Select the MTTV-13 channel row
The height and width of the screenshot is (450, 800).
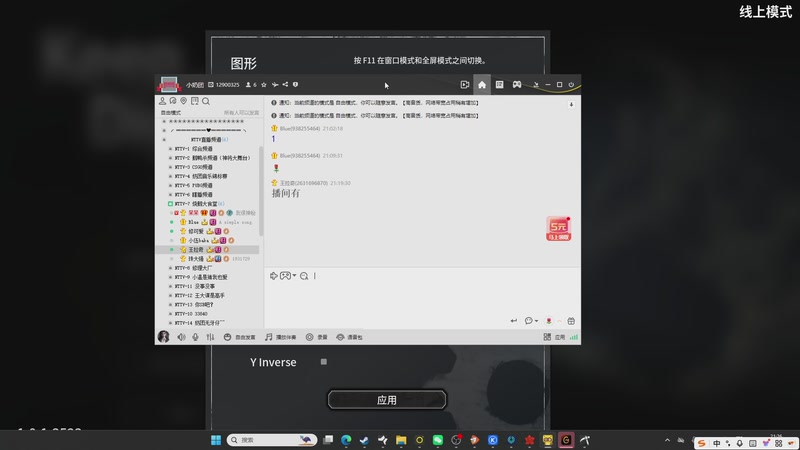point(207,305)
